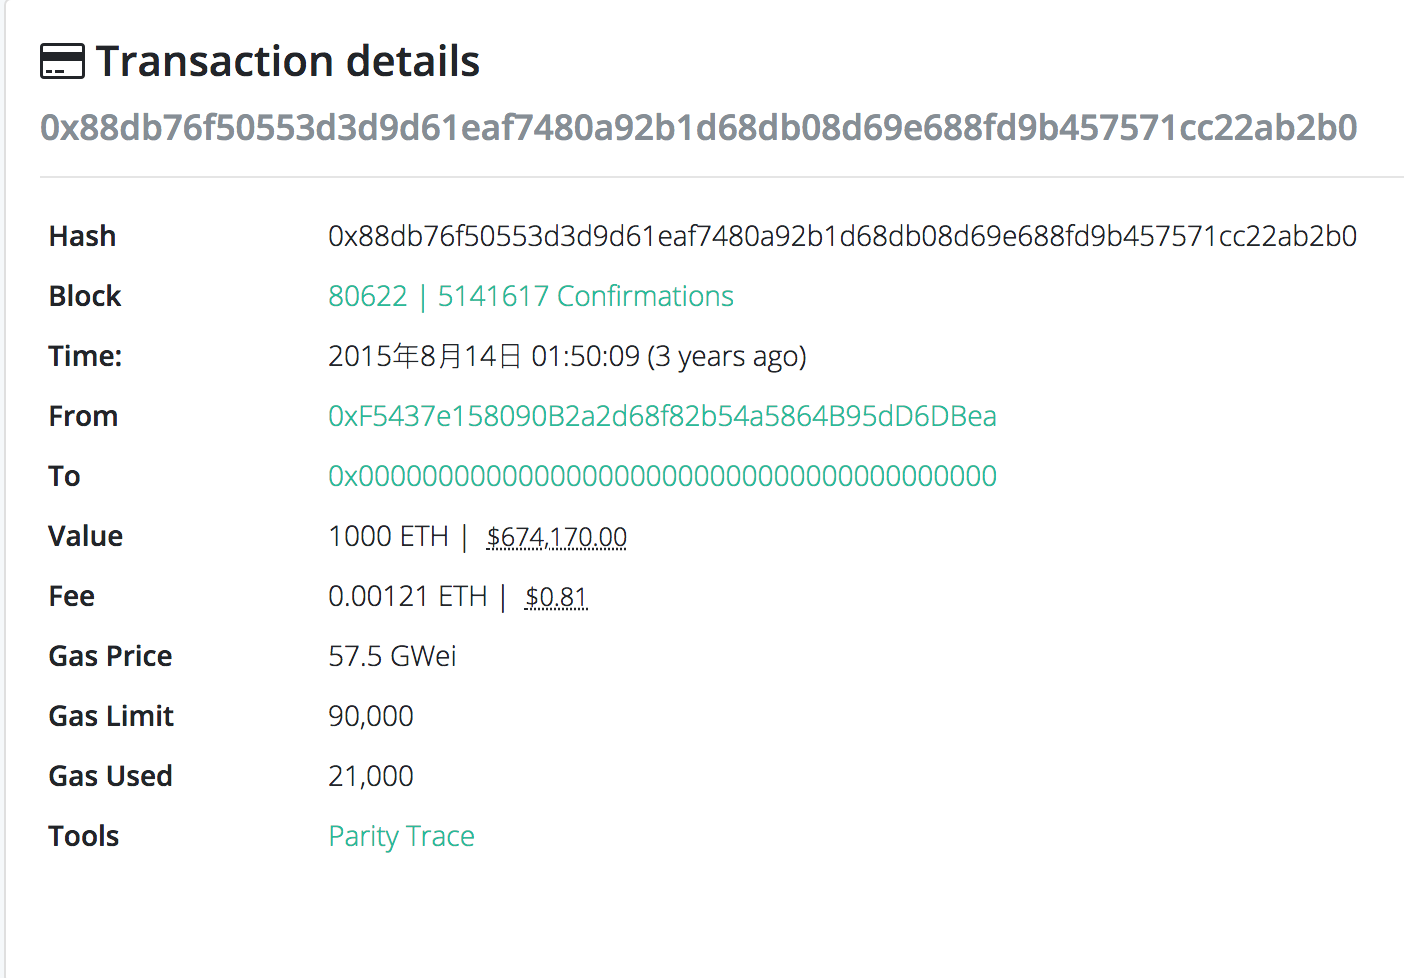Click the Gas Limit value 90,000
1404x978 pixels.
371,716
